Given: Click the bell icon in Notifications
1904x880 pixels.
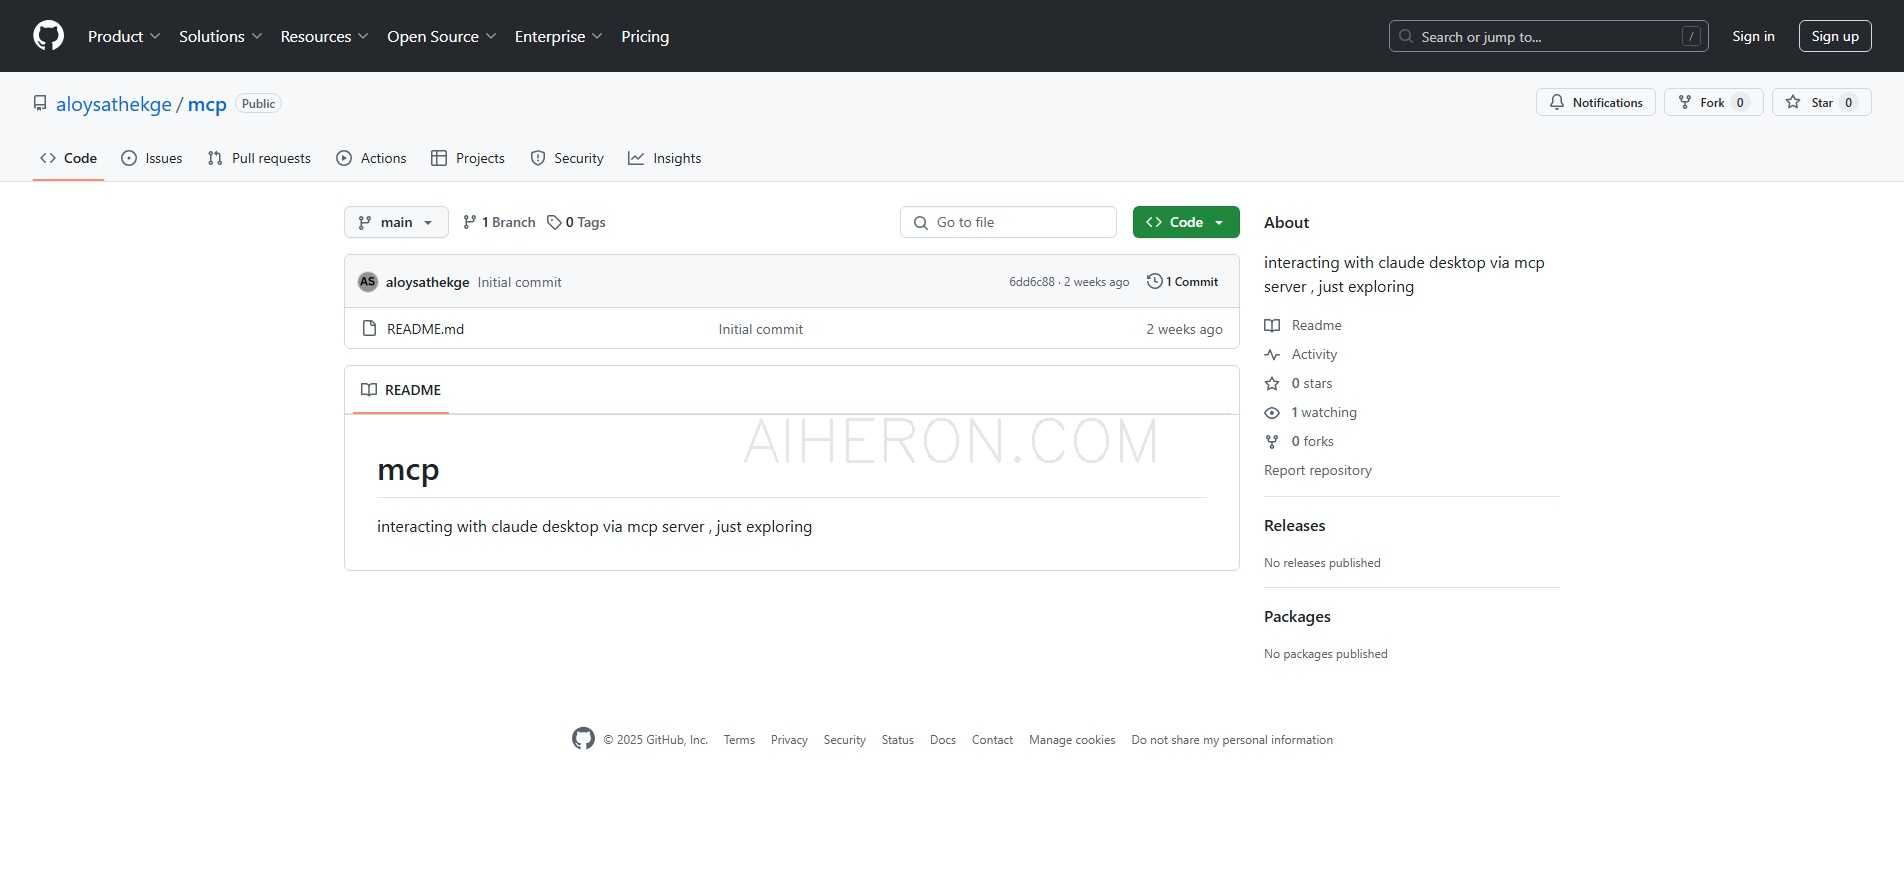Looking at the screenshot, I should pos(1557,102).
